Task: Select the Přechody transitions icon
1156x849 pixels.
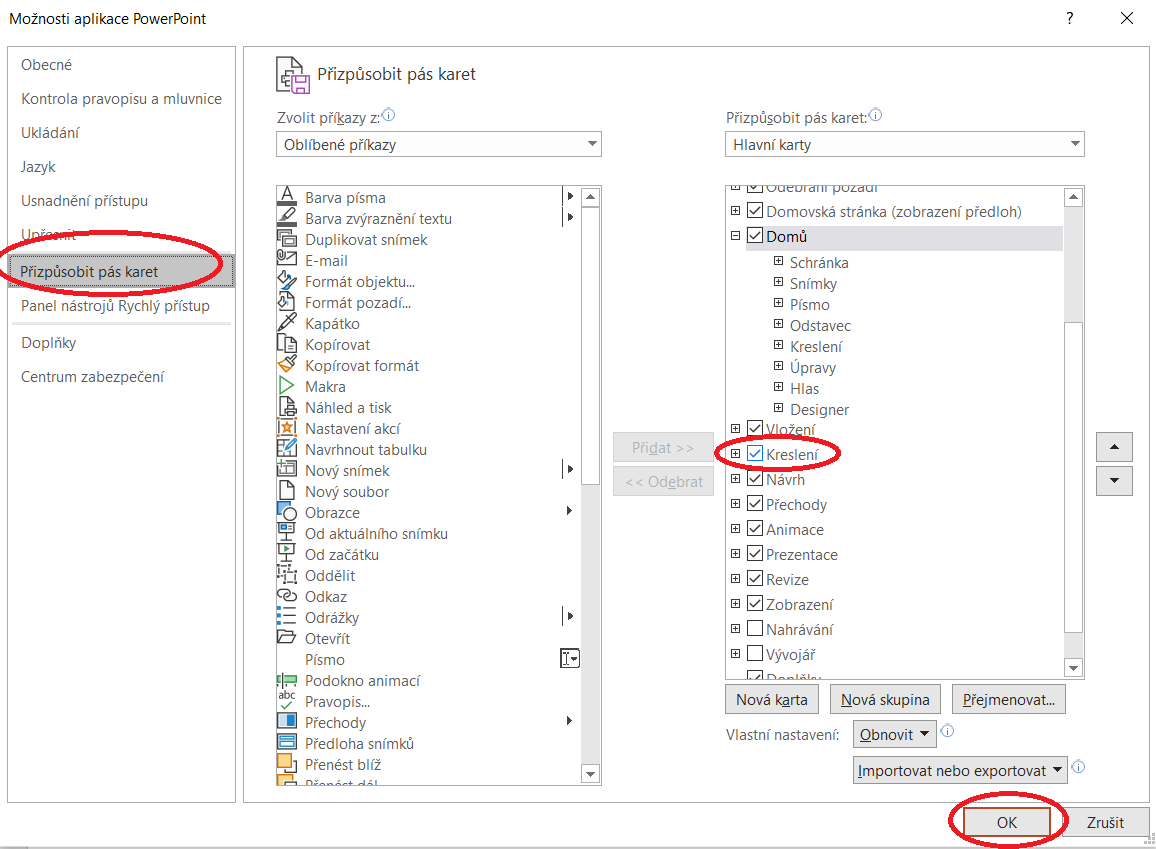Action: point(286,722)
